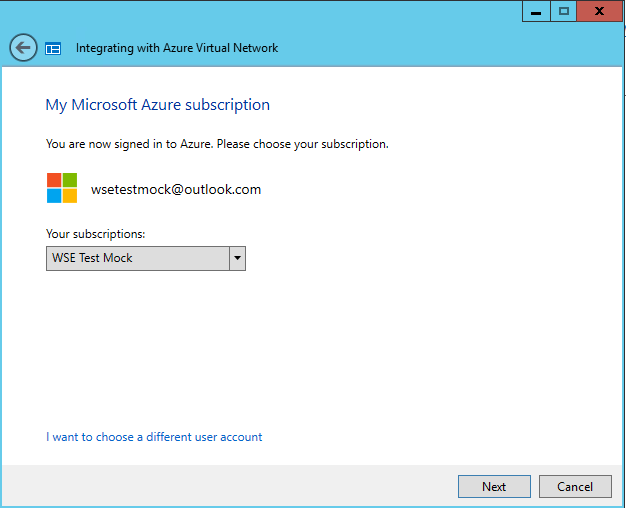
Task: Click the wizard window icon beside the title
Action: pos(53,49)
